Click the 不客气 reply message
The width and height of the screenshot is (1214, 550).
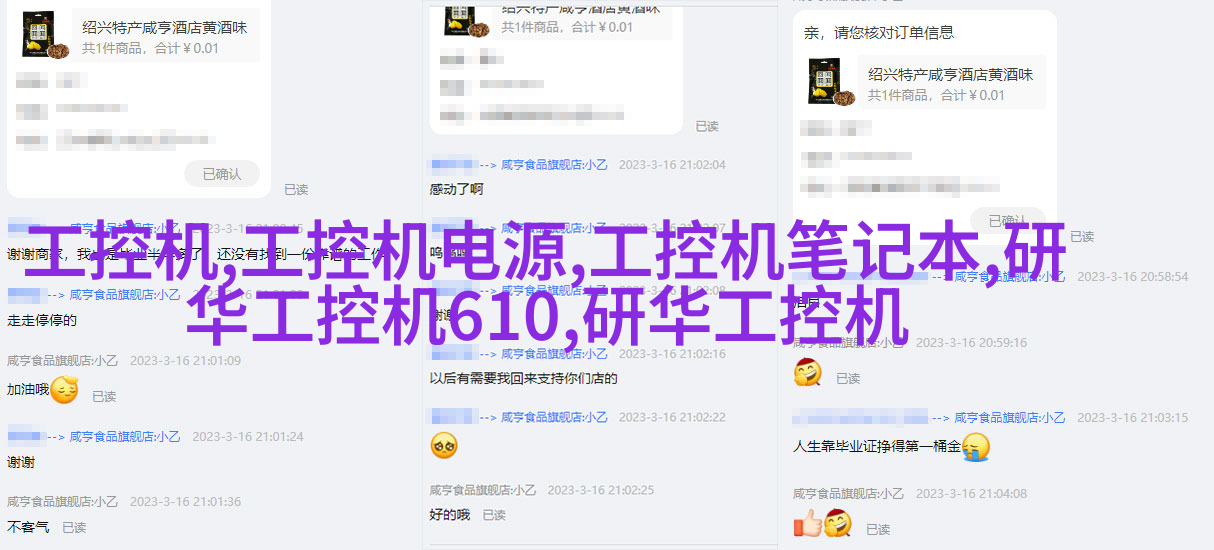pos(28,526)
